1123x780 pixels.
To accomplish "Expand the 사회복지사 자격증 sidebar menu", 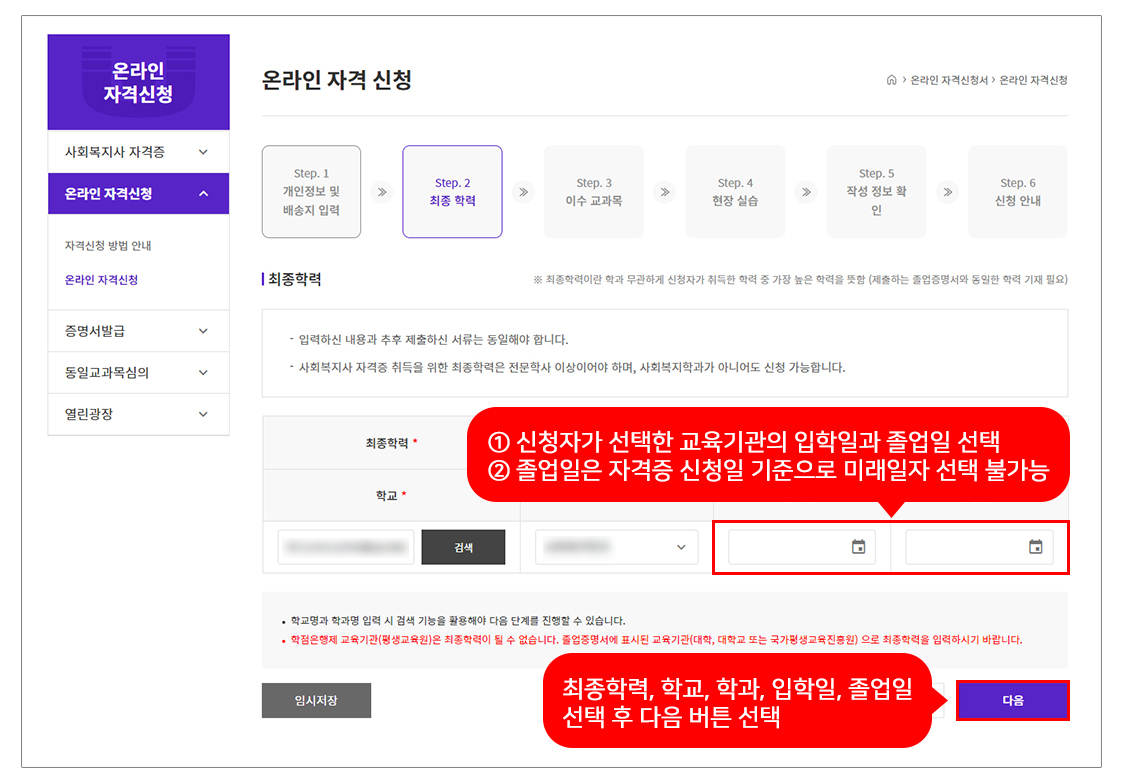I will tap(138, 152).
